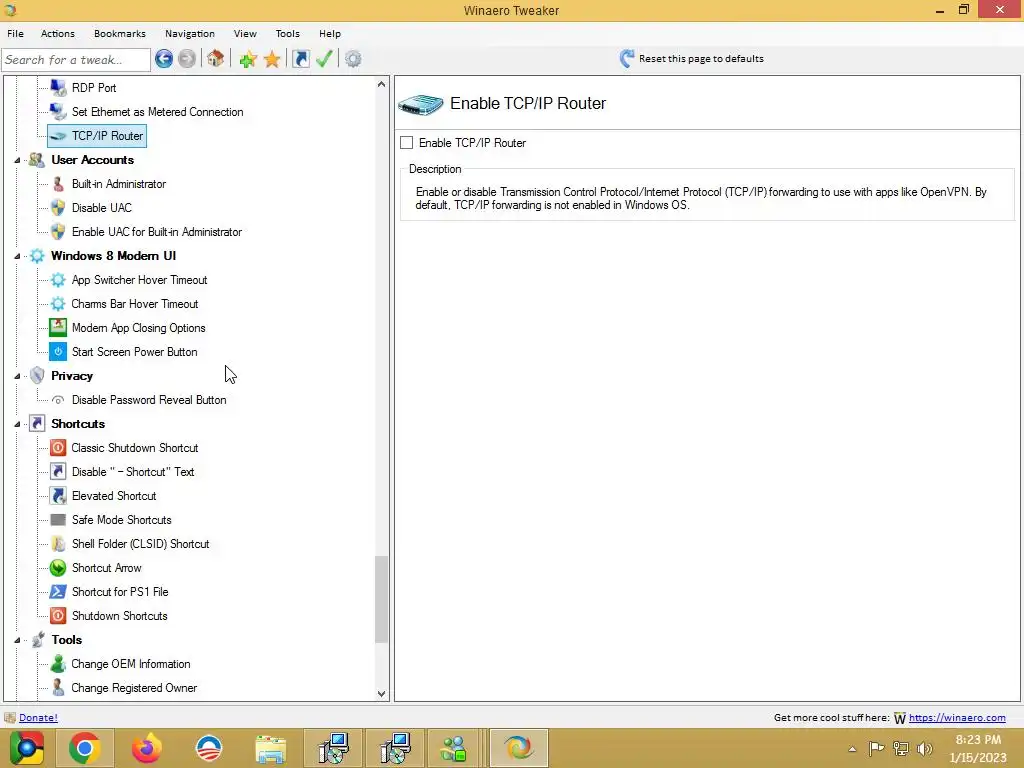Select the TCP/IP Router tree item

(x=107, y=136)
